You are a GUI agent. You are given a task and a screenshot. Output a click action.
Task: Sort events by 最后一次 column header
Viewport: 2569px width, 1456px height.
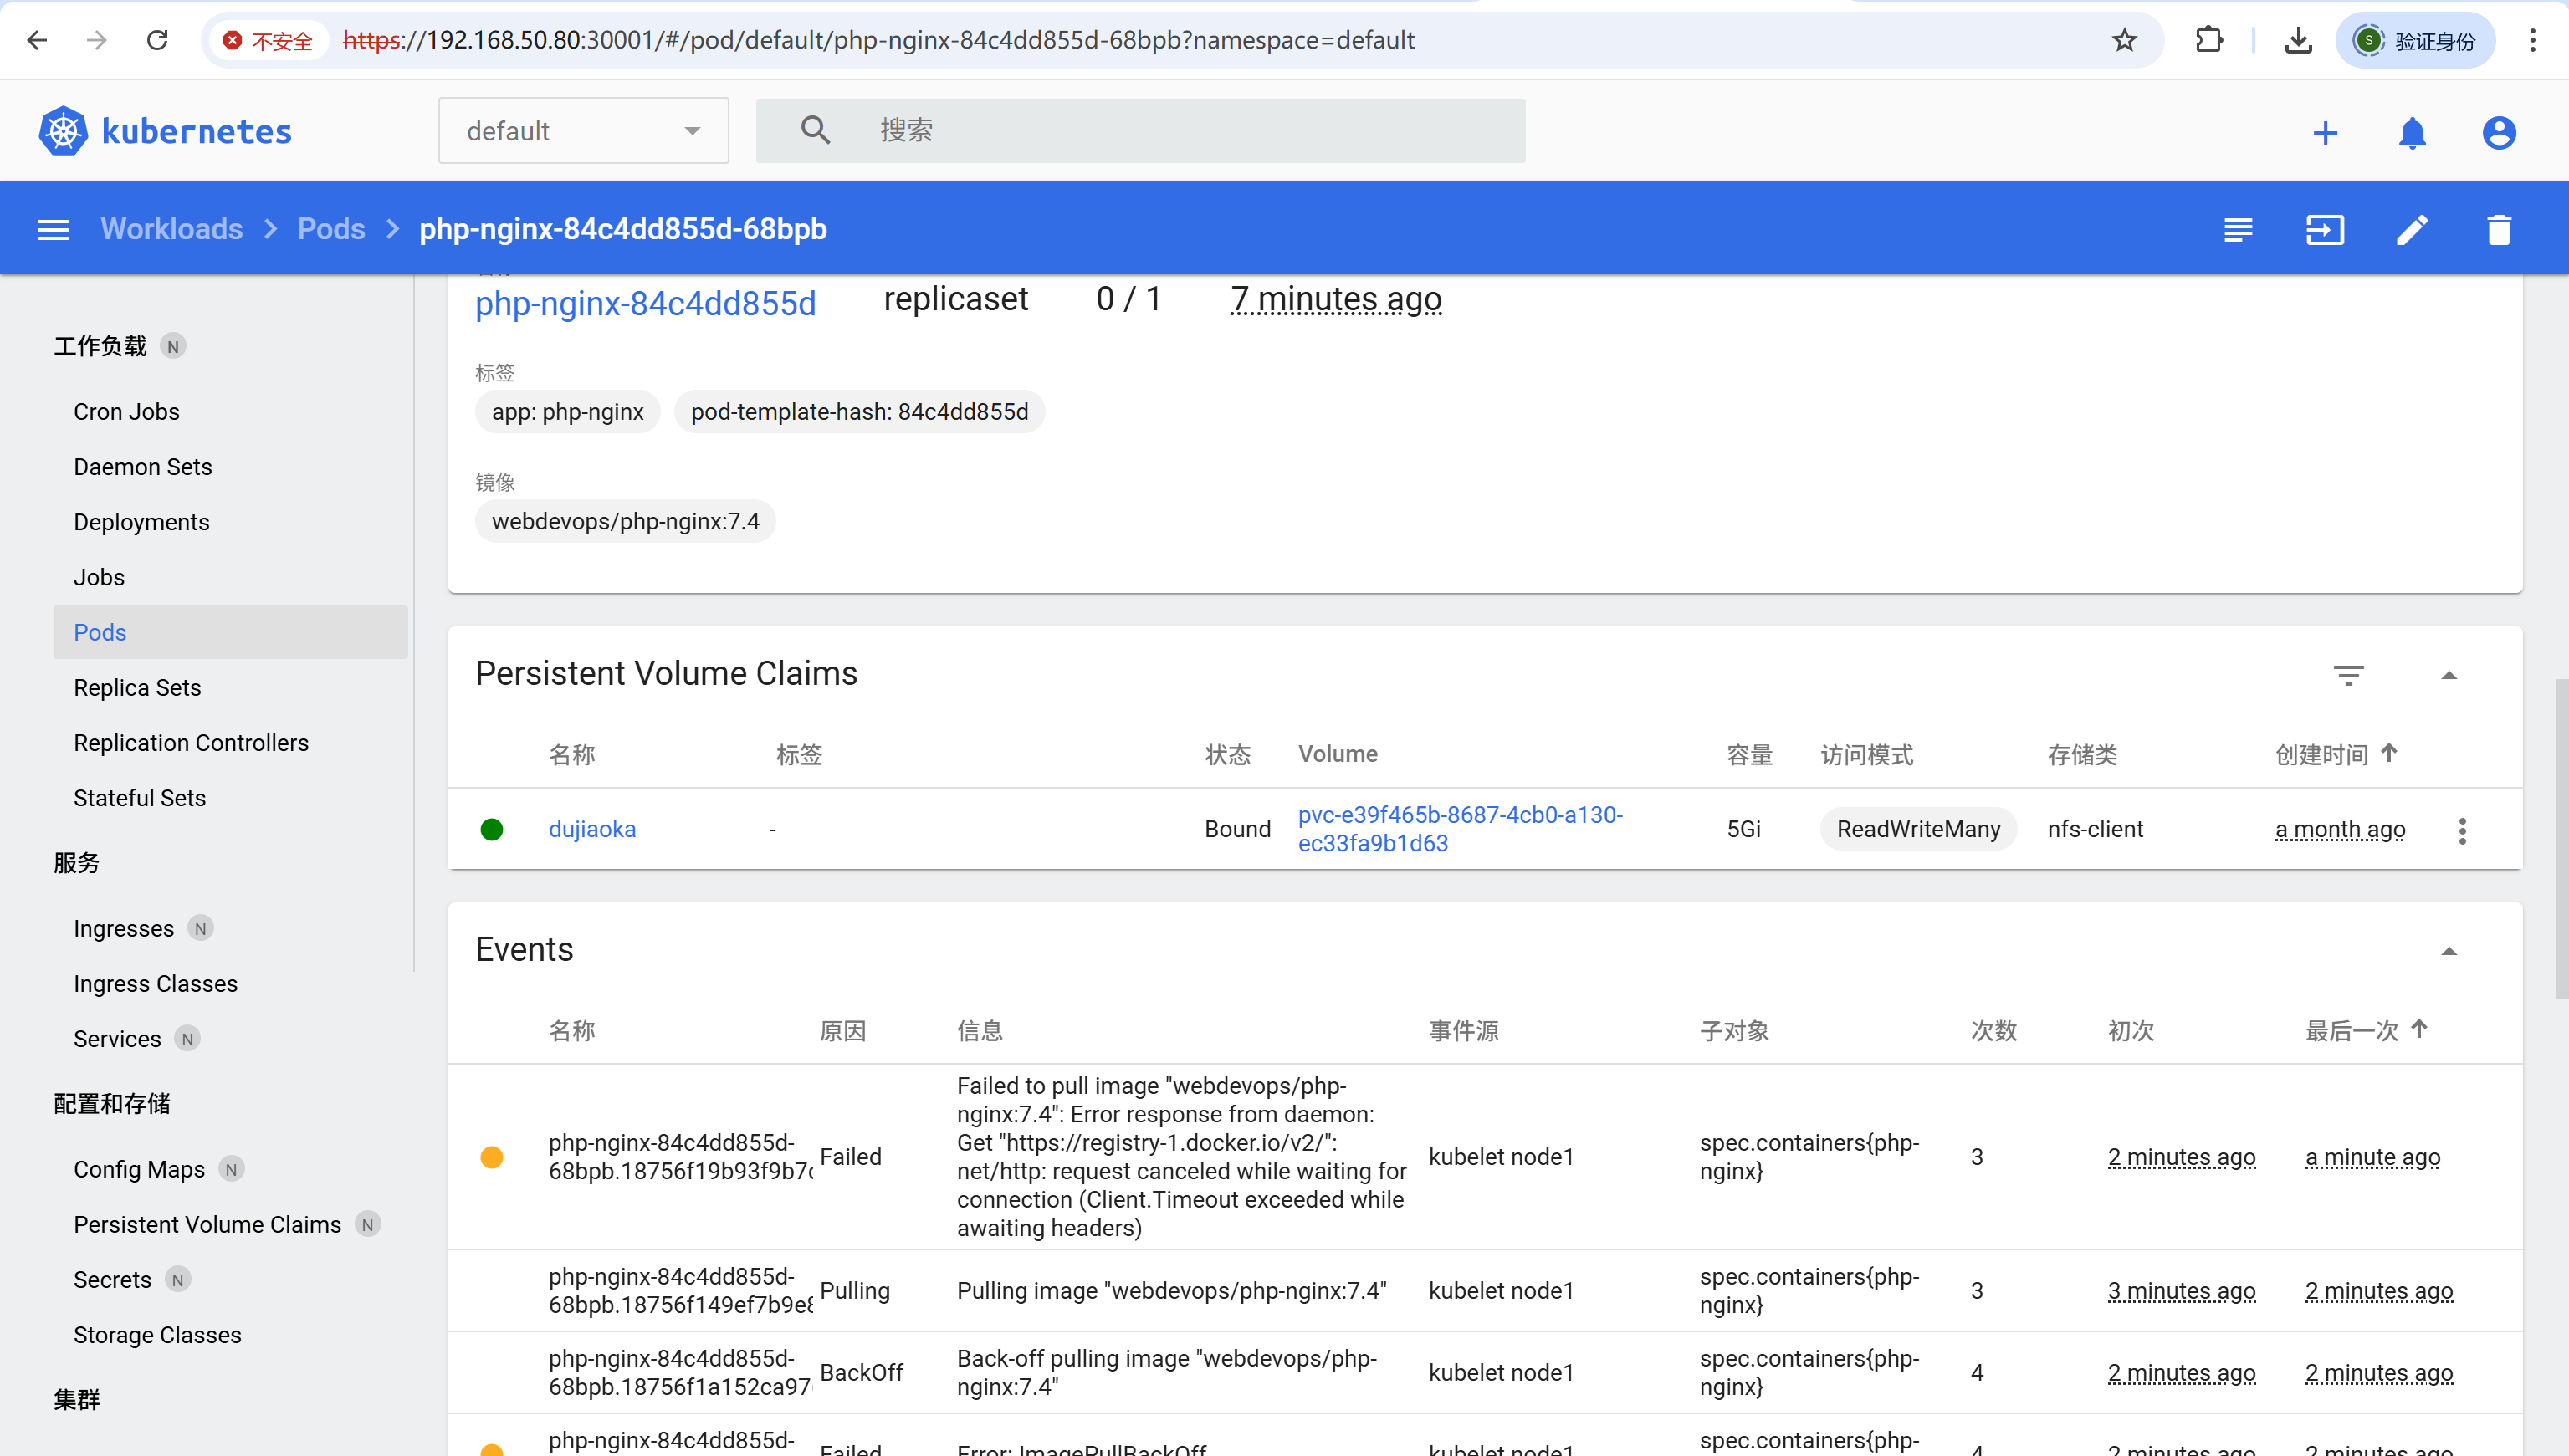2352,1031
